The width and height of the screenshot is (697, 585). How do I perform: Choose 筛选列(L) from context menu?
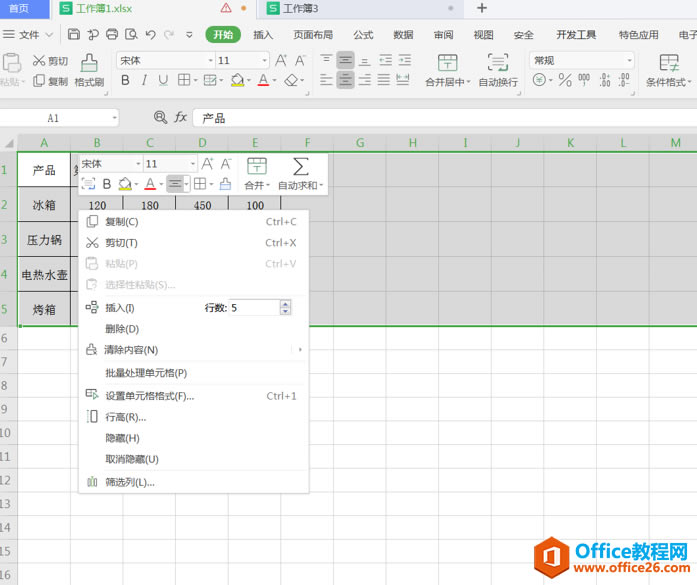[193, 482]
